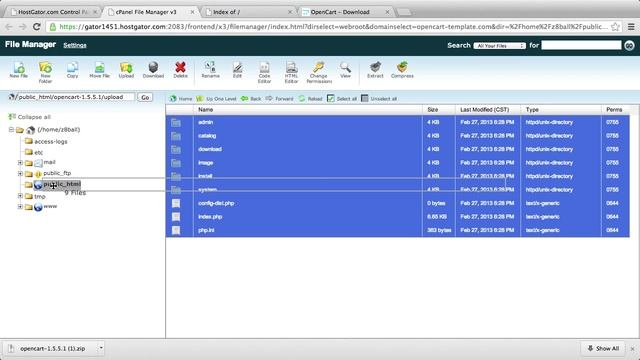Click the Download toolbar icon

pyautogui.click(x=153, y=70)
